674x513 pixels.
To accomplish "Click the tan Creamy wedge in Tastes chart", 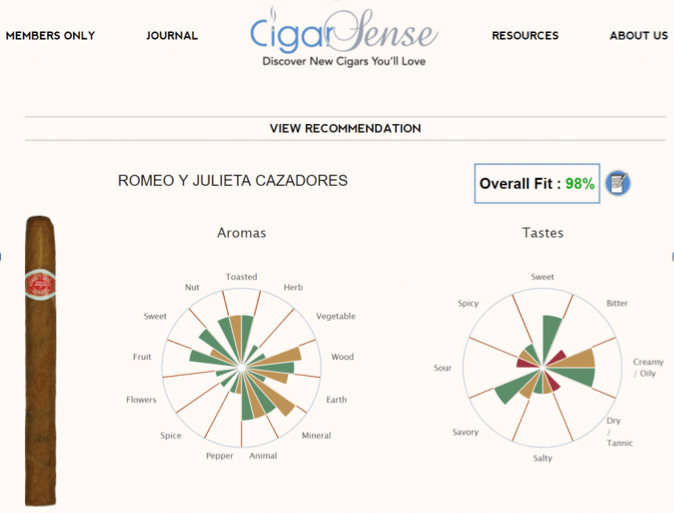I will (576, 360).
